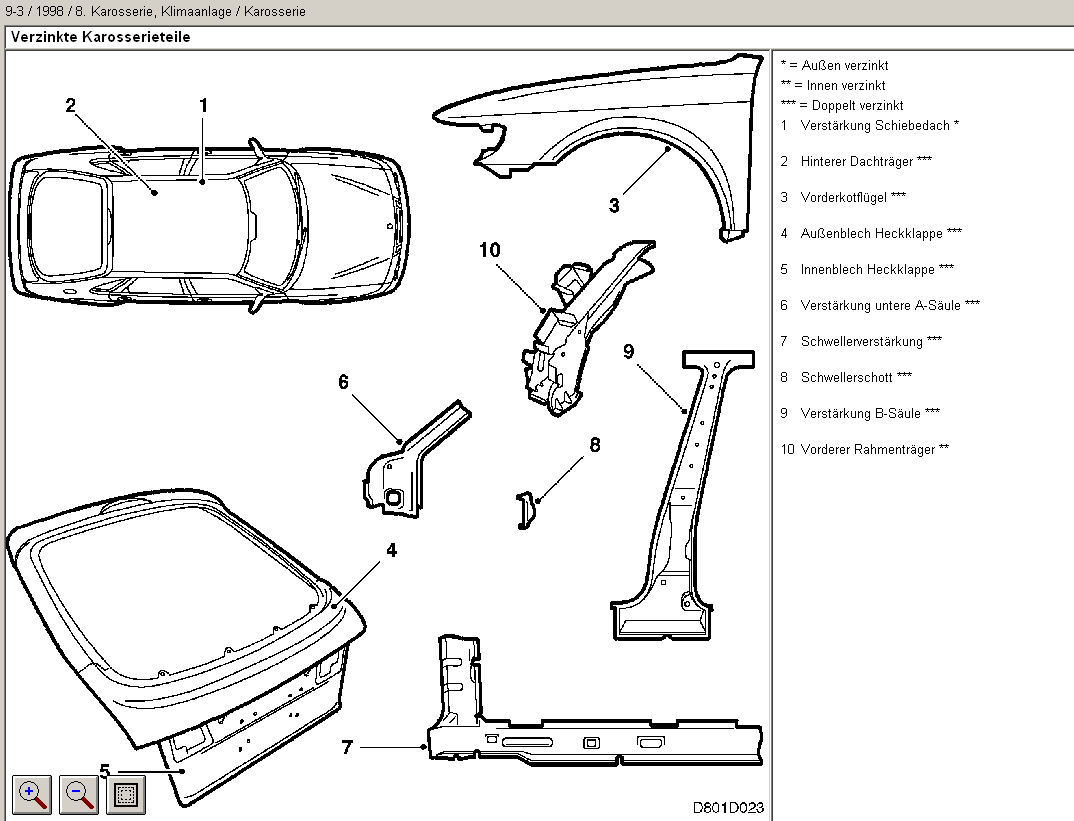Viewport: 1074px width, 821px height.
Task: Click the 'Vorderer Rahmenträger' list entry
Action: tap(865, 449)
